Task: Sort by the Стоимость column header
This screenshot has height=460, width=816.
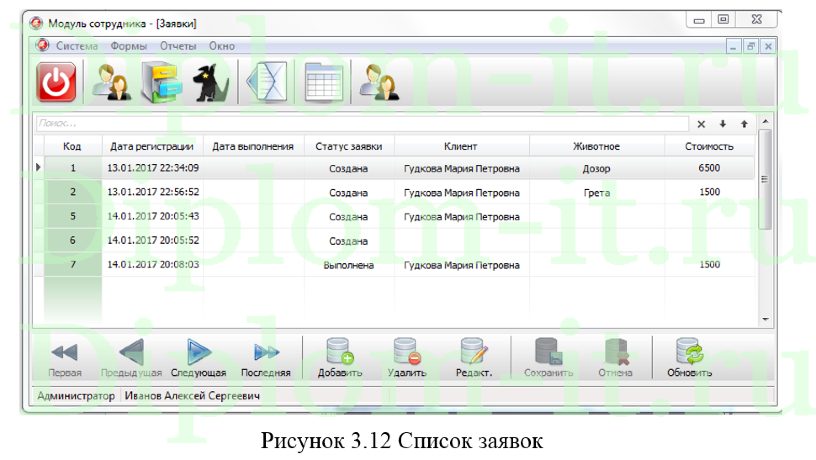Action: pyautogui.click(x=709, y=146)
